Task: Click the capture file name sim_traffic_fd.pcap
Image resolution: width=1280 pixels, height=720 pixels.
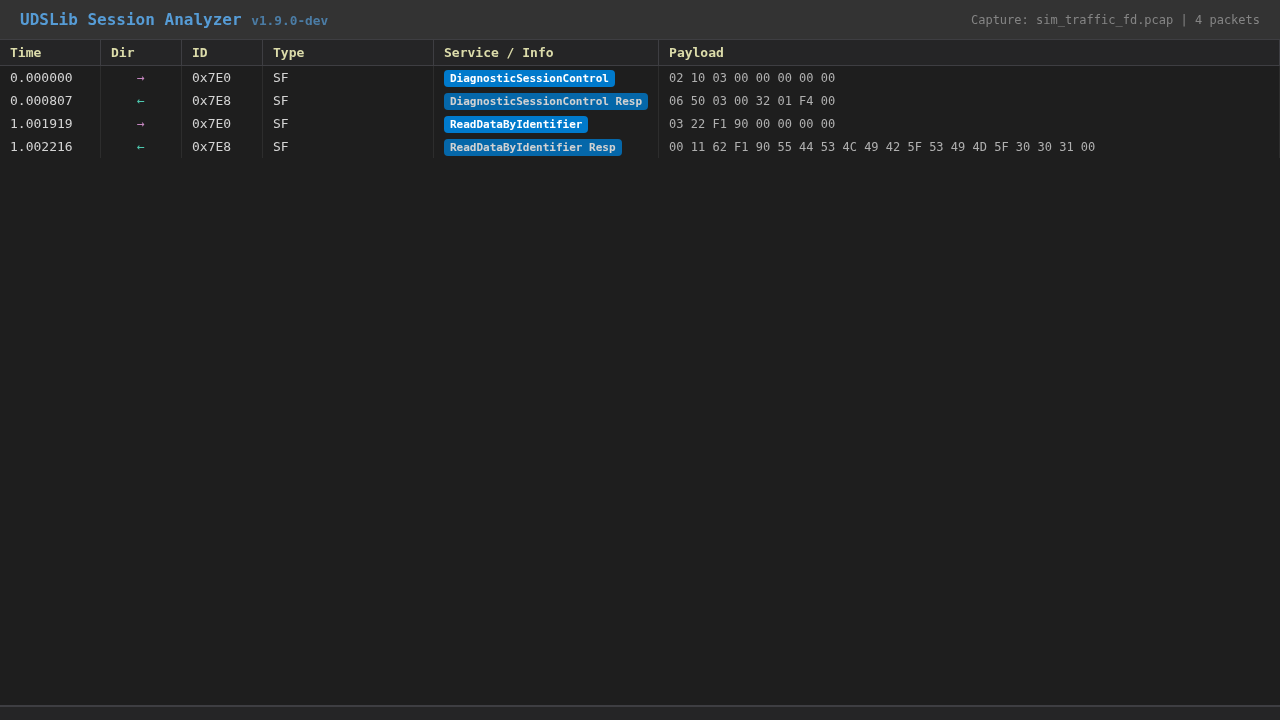Action: [x=1104, y=20]
